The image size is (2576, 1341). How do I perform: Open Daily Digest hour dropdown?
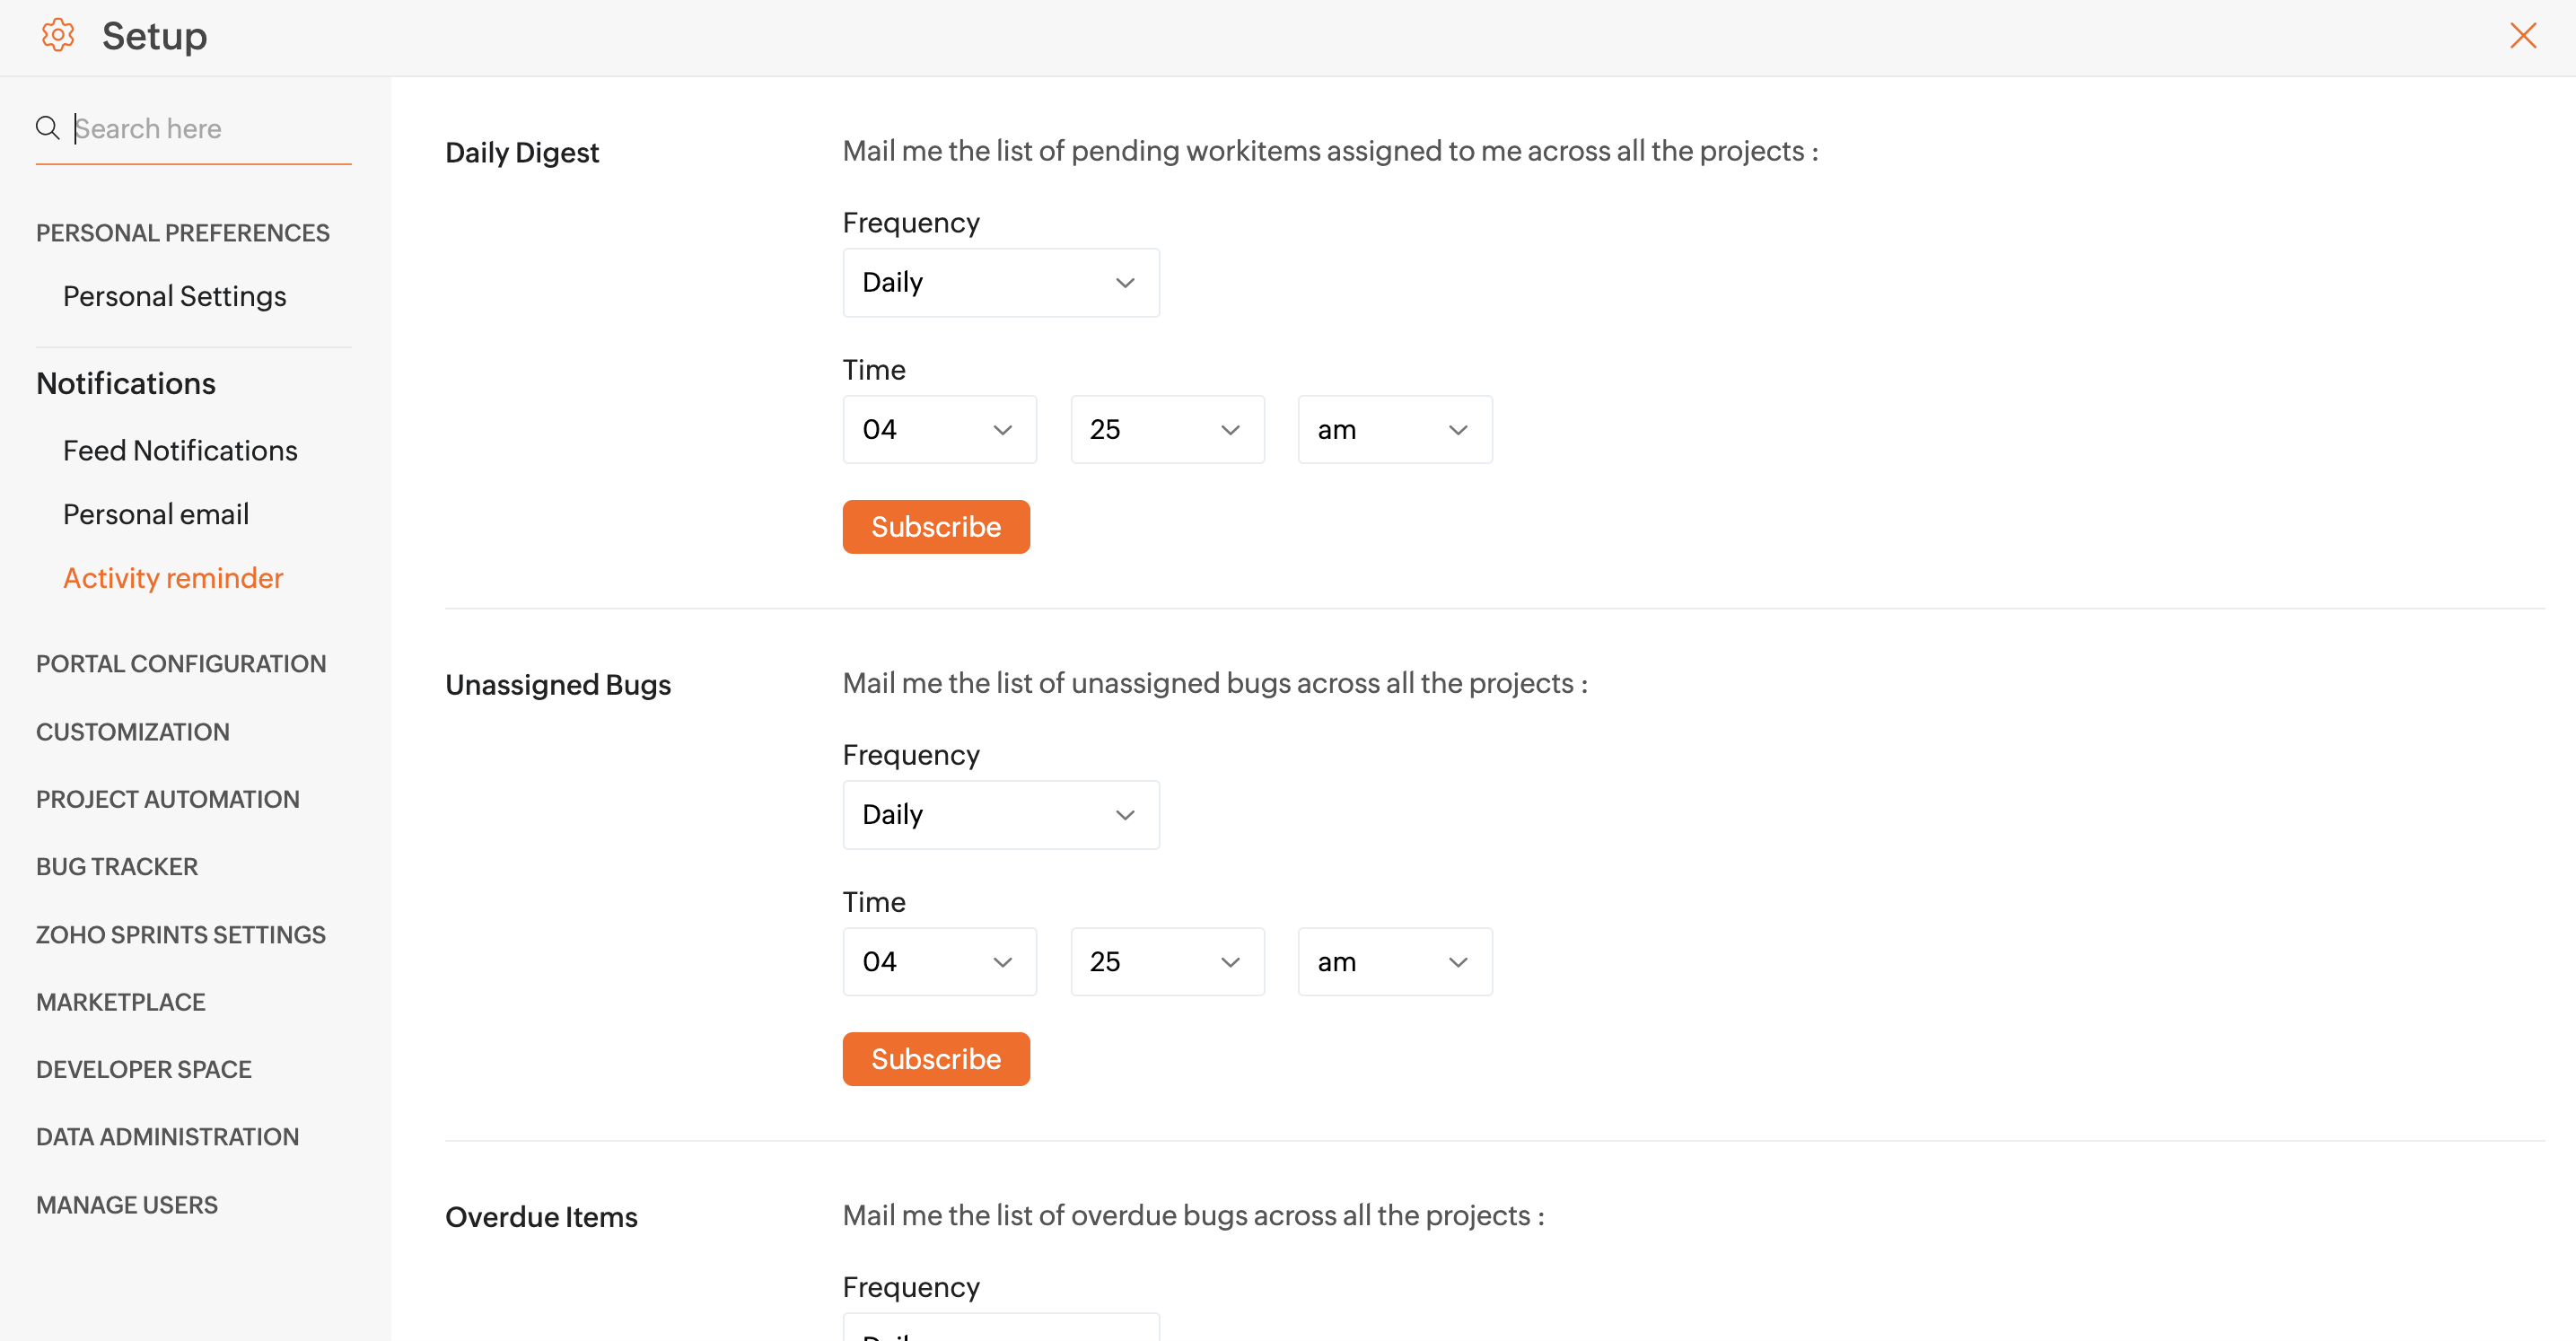pos(938,430)
